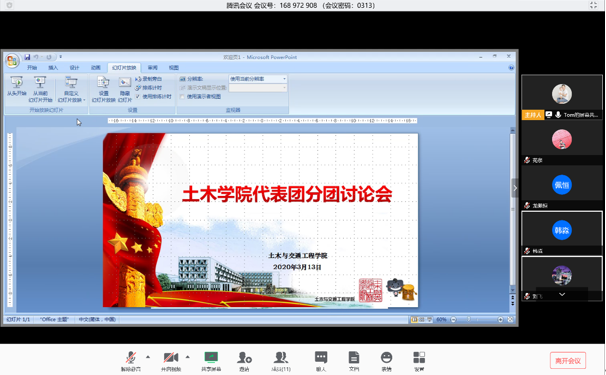Screen dimensions: 606x375
Task: Open the resolution dropdown in PowerPoint ribbon
Action: (x=258, y=79)
